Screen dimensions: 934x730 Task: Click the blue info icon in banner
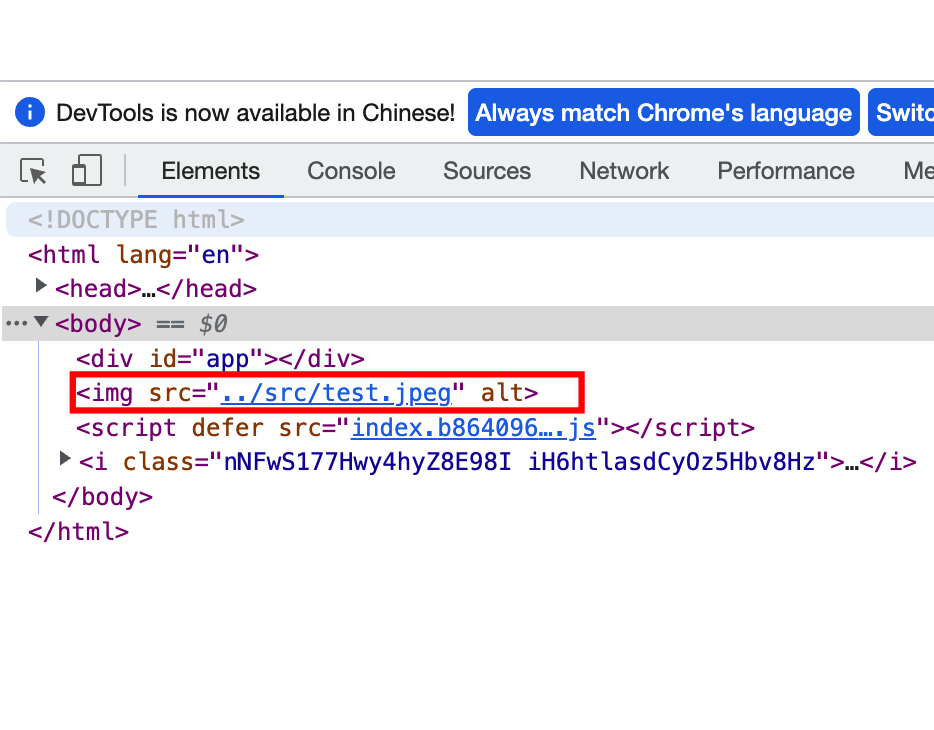[30, 112]
